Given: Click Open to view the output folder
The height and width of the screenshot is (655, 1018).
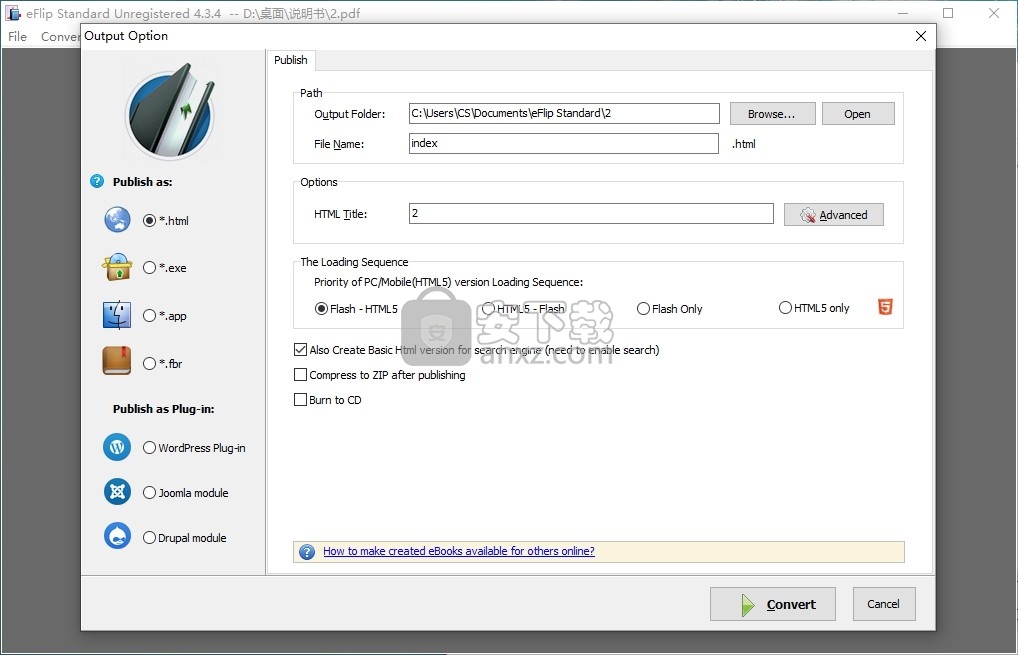Looking at the screenshot, I should [858, 114].
